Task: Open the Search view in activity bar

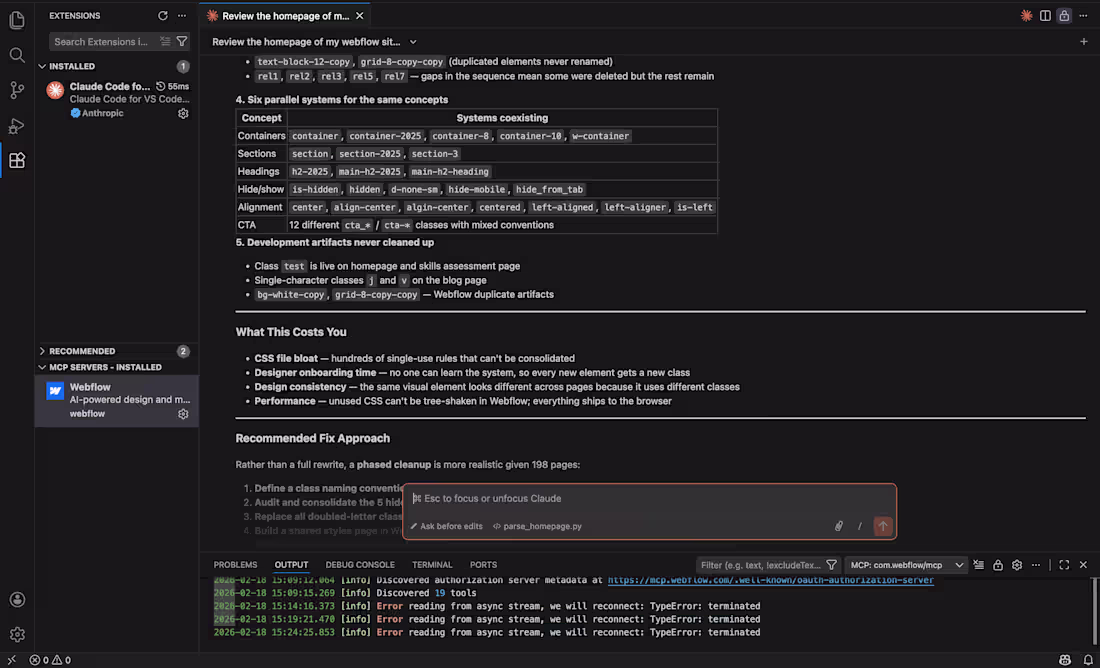Action: click(17, 55)
